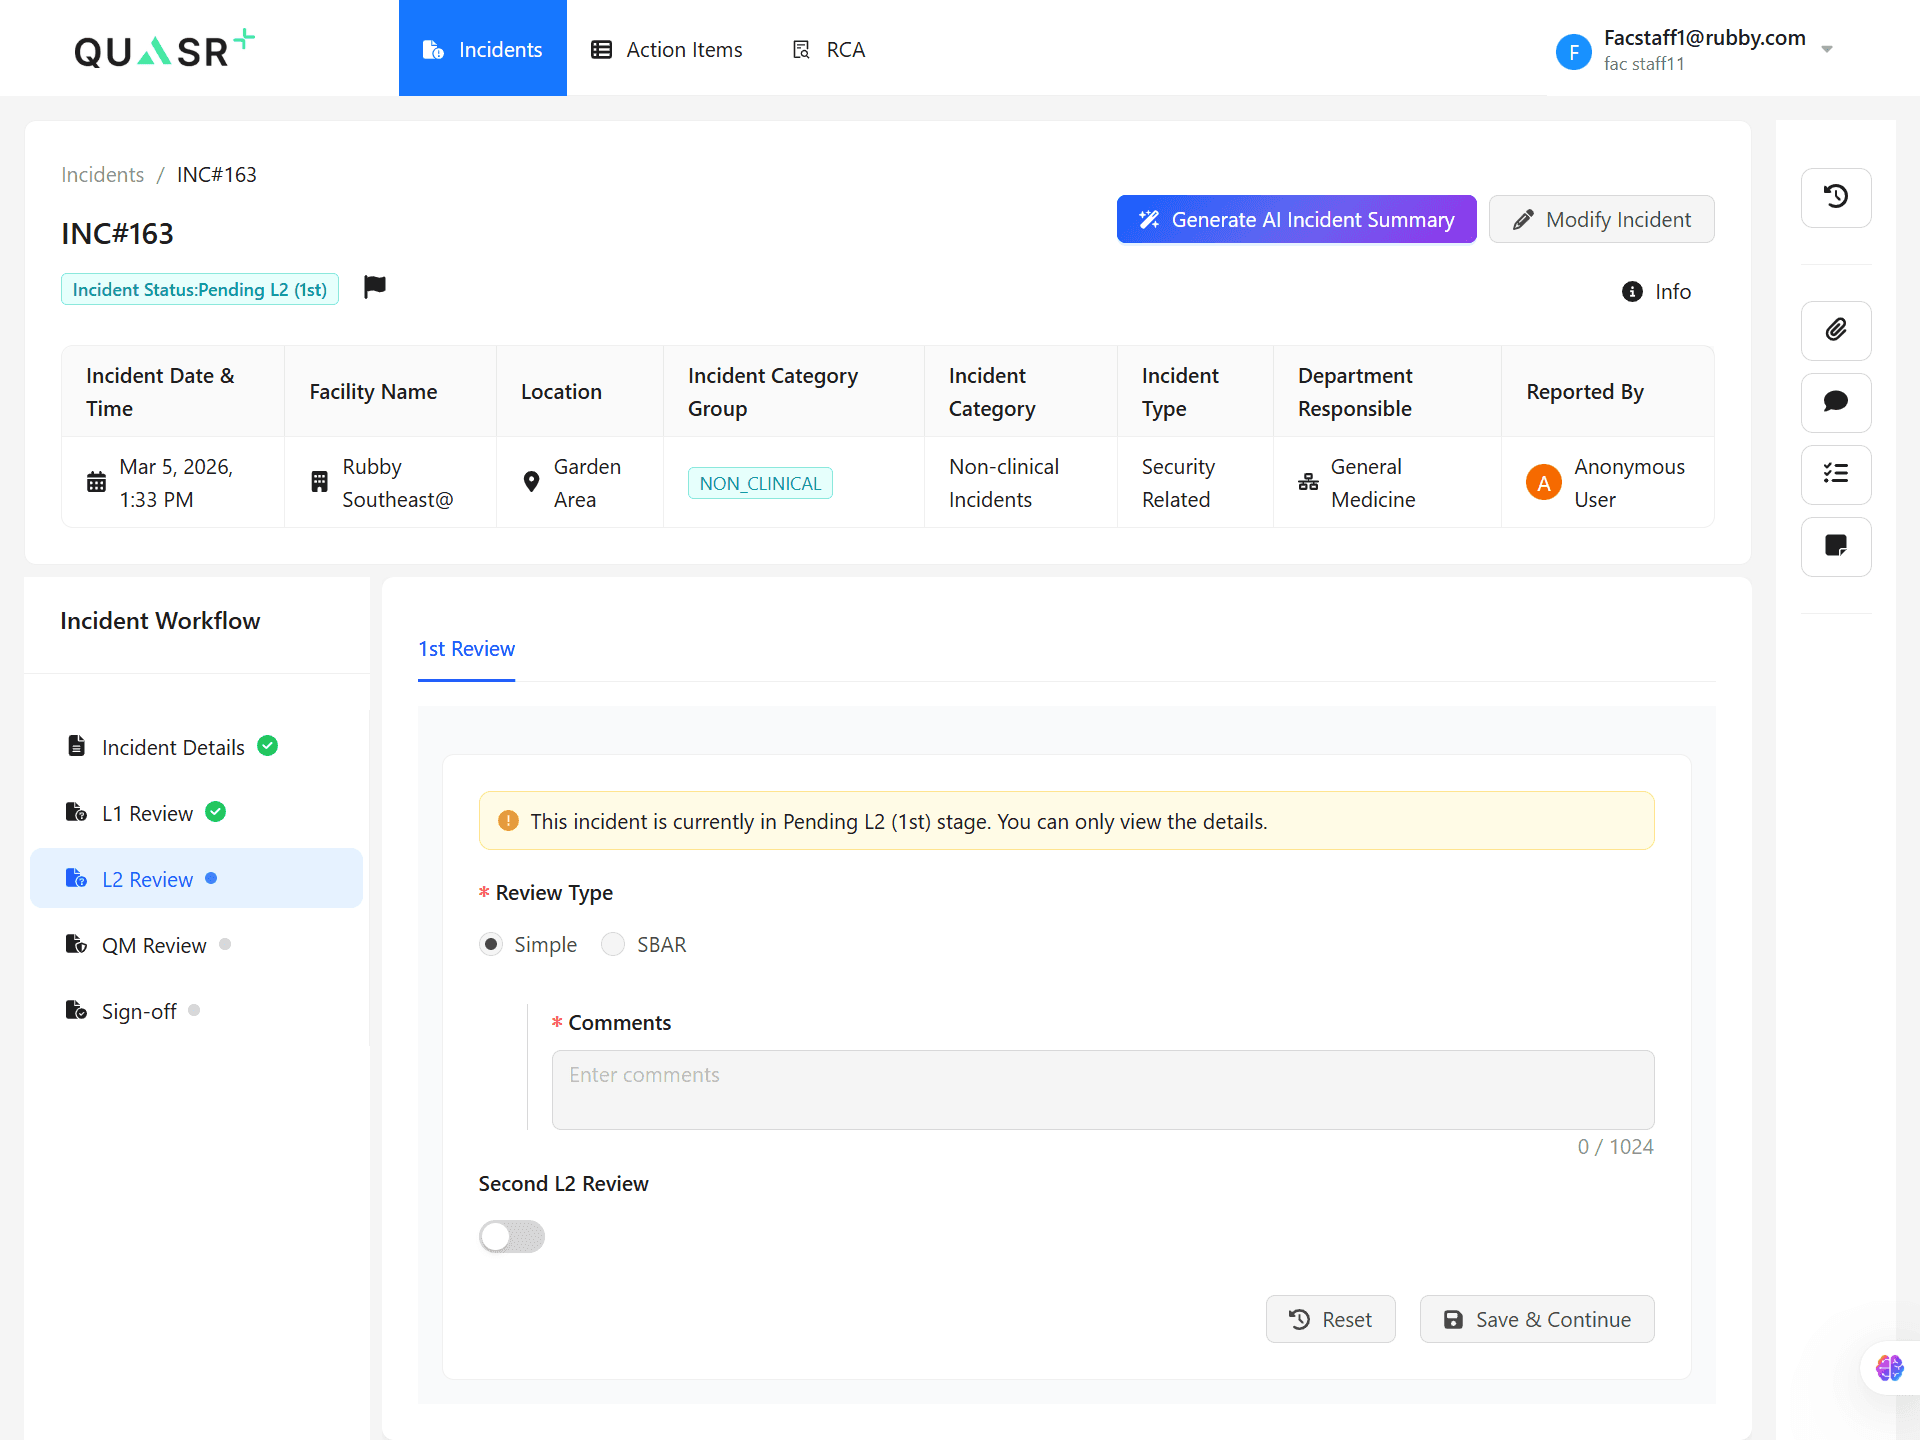The image size is (1920, 1440).
Task: Open the L2 Review workflow step
Action: coord(147,879)
